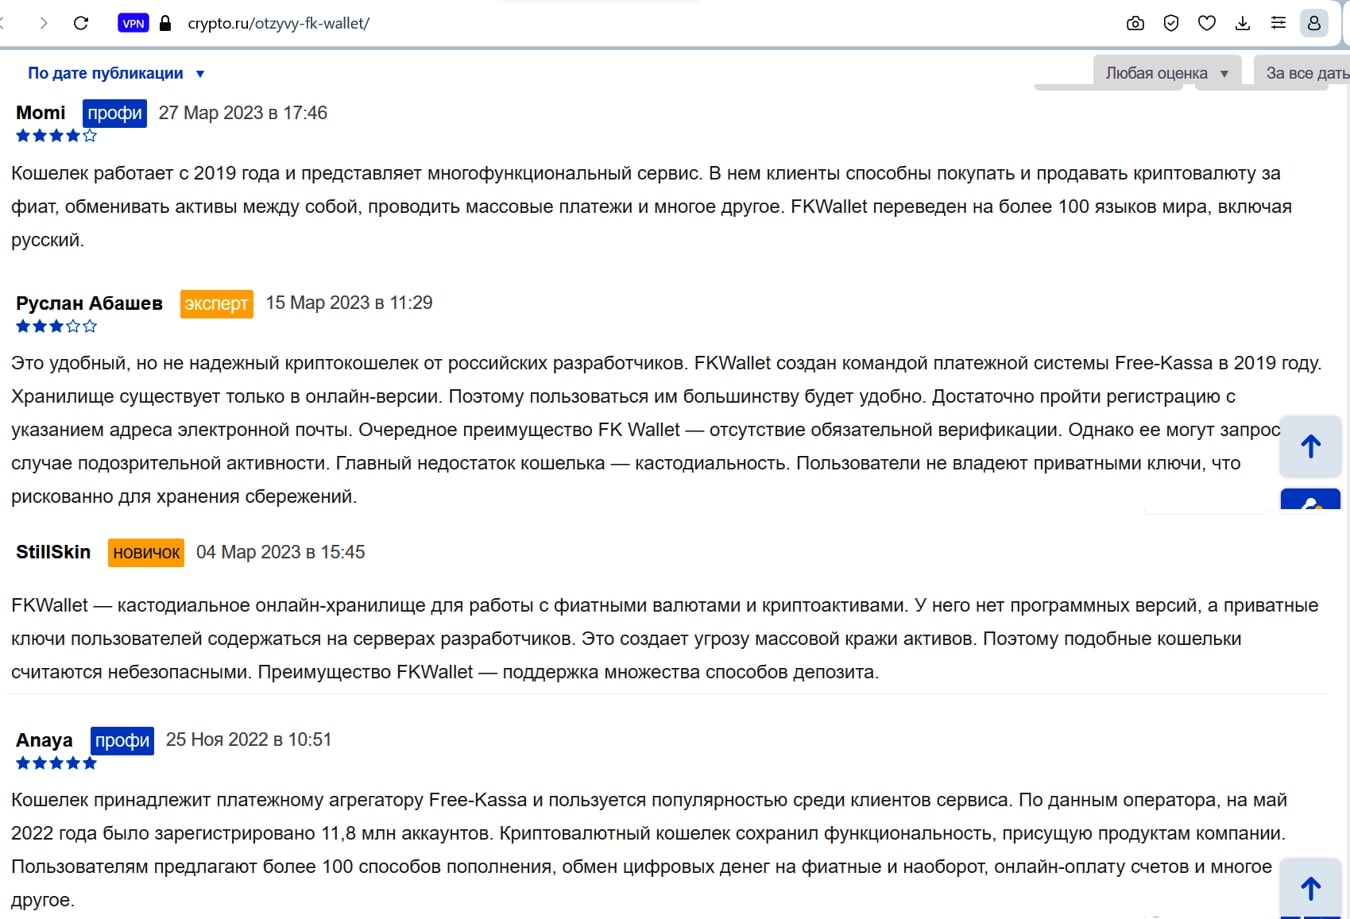Screen dimensions: 1350x919
Task: Open reviewer Руслан Абашев's name
Action: pyautogui.click(x=89, y=303)
